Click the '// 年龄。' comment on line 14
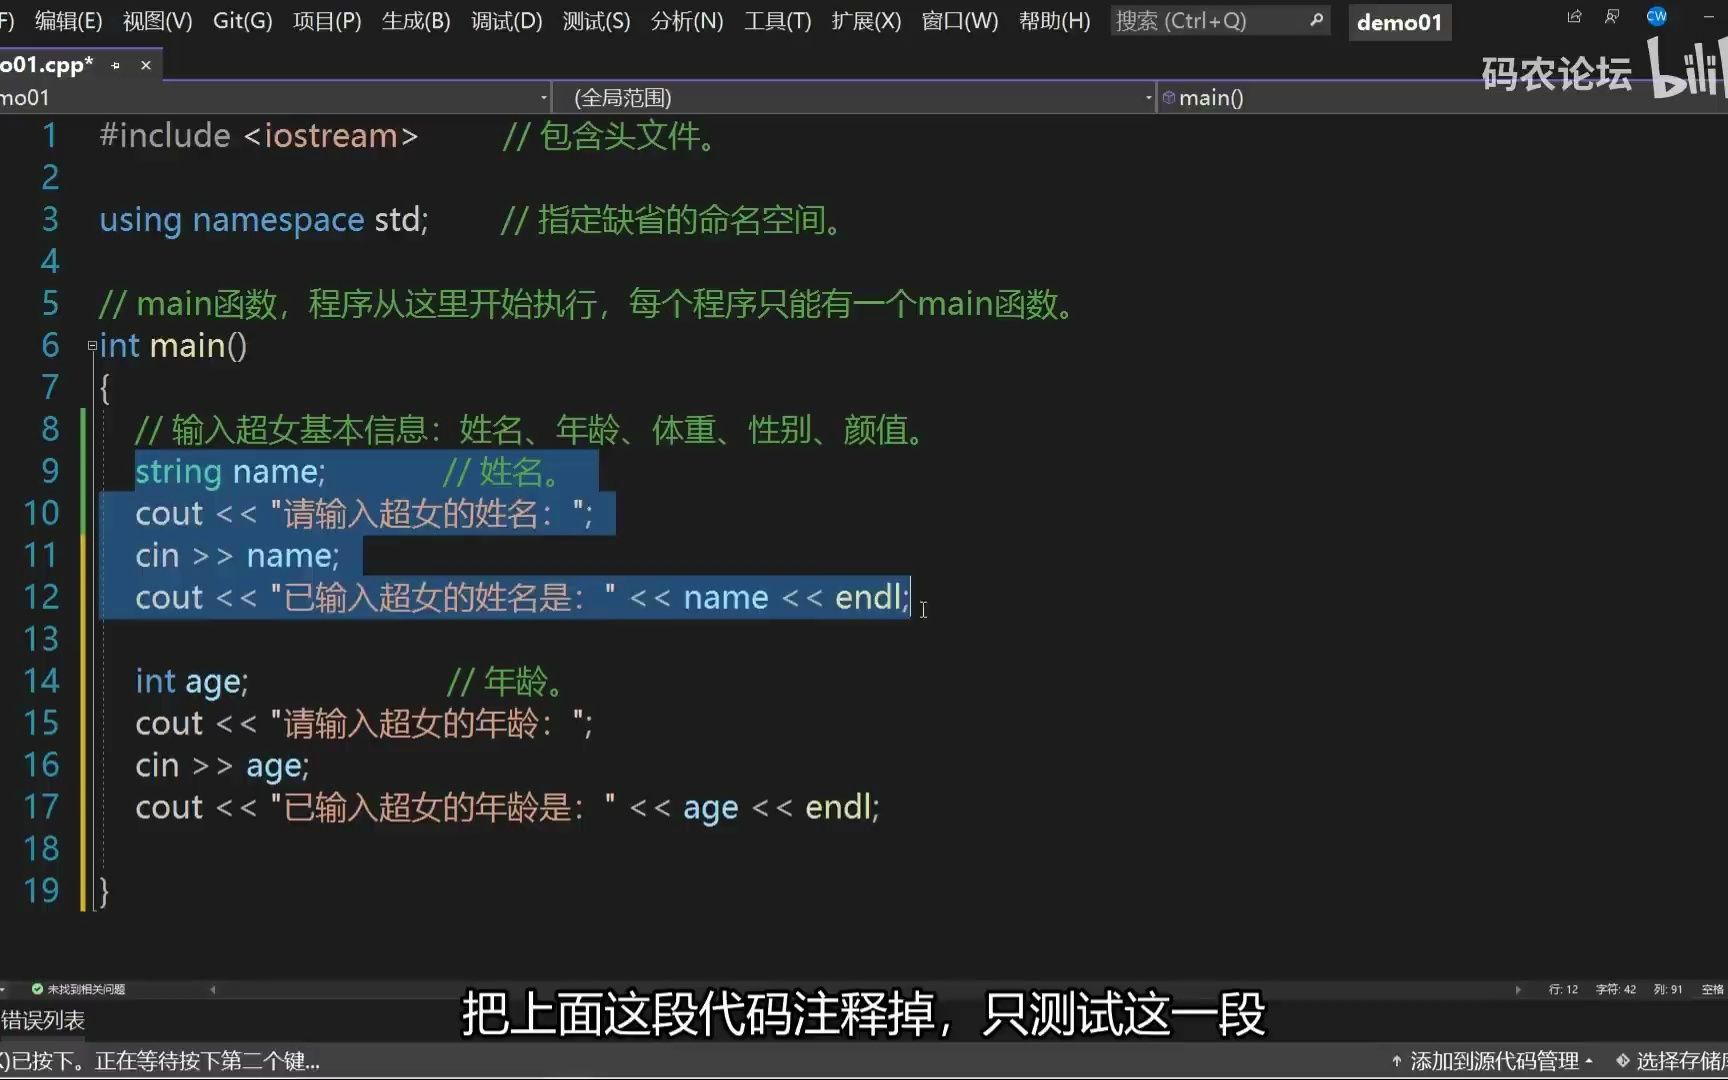 point(507,682)
